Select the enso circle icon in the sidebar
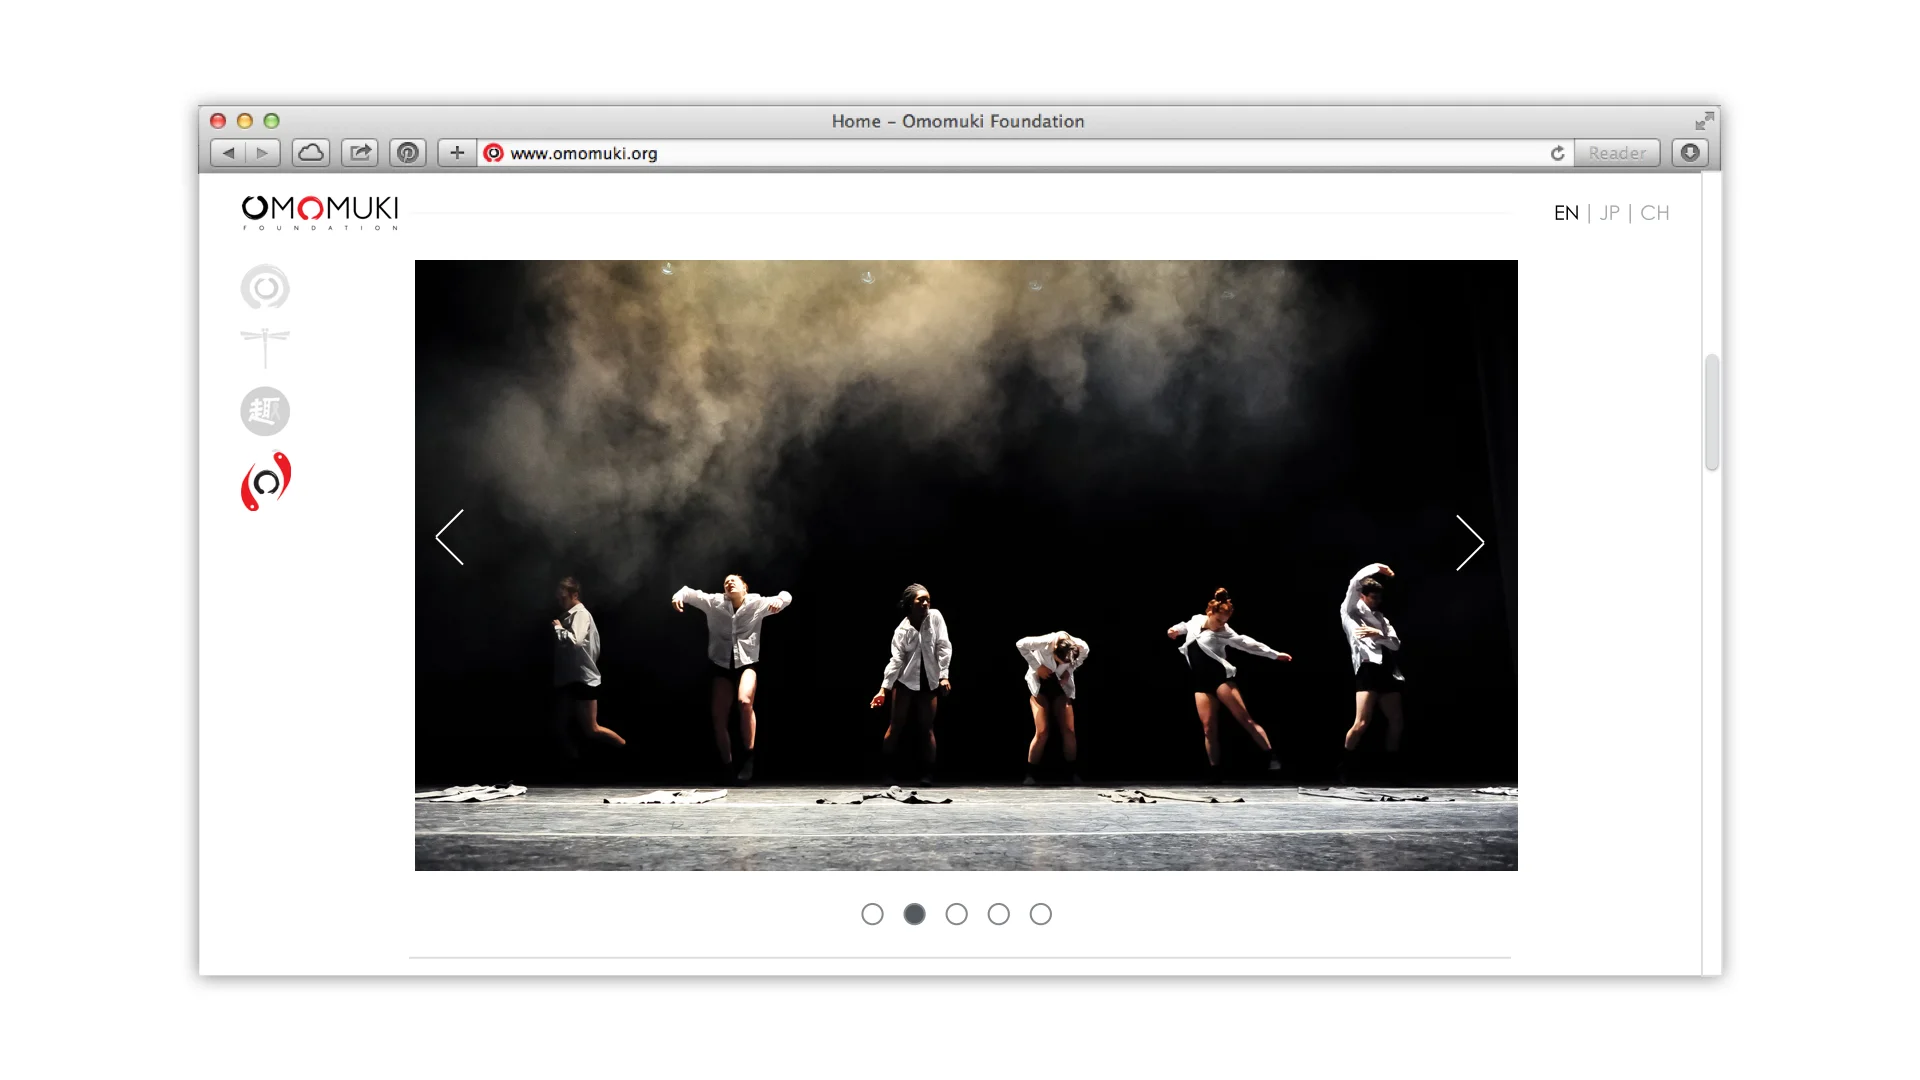1920x1080 pixels. [x=265, y=287]
